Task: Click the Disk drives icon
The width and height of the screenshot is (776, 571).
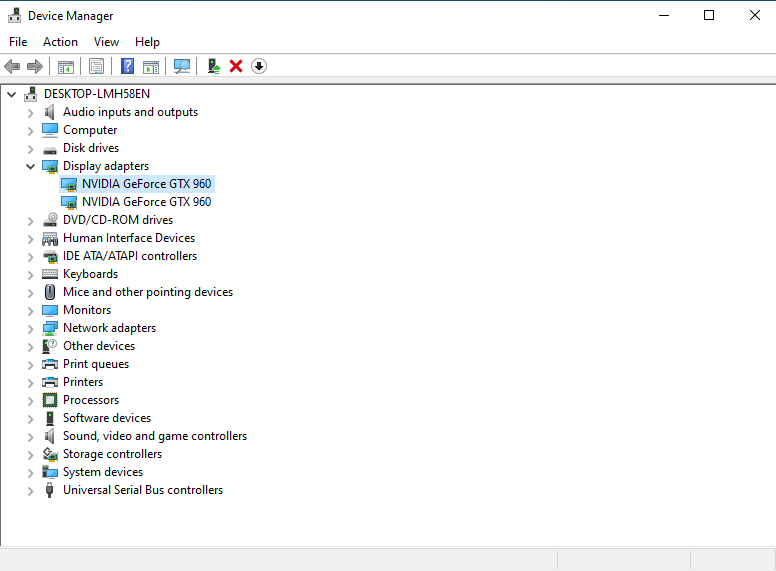Action: click(50, 149)
